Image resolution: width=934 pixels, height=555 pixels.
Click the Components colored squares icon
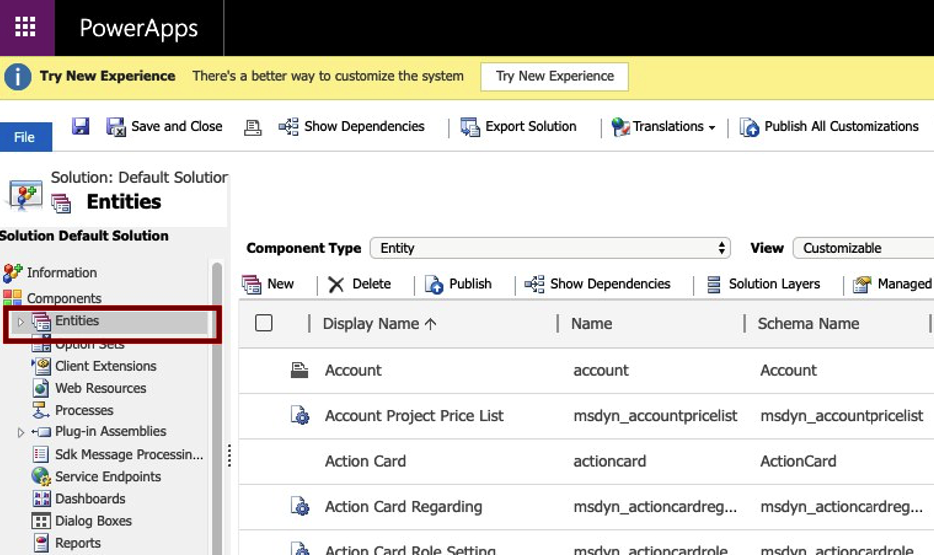tap(13, 297)
